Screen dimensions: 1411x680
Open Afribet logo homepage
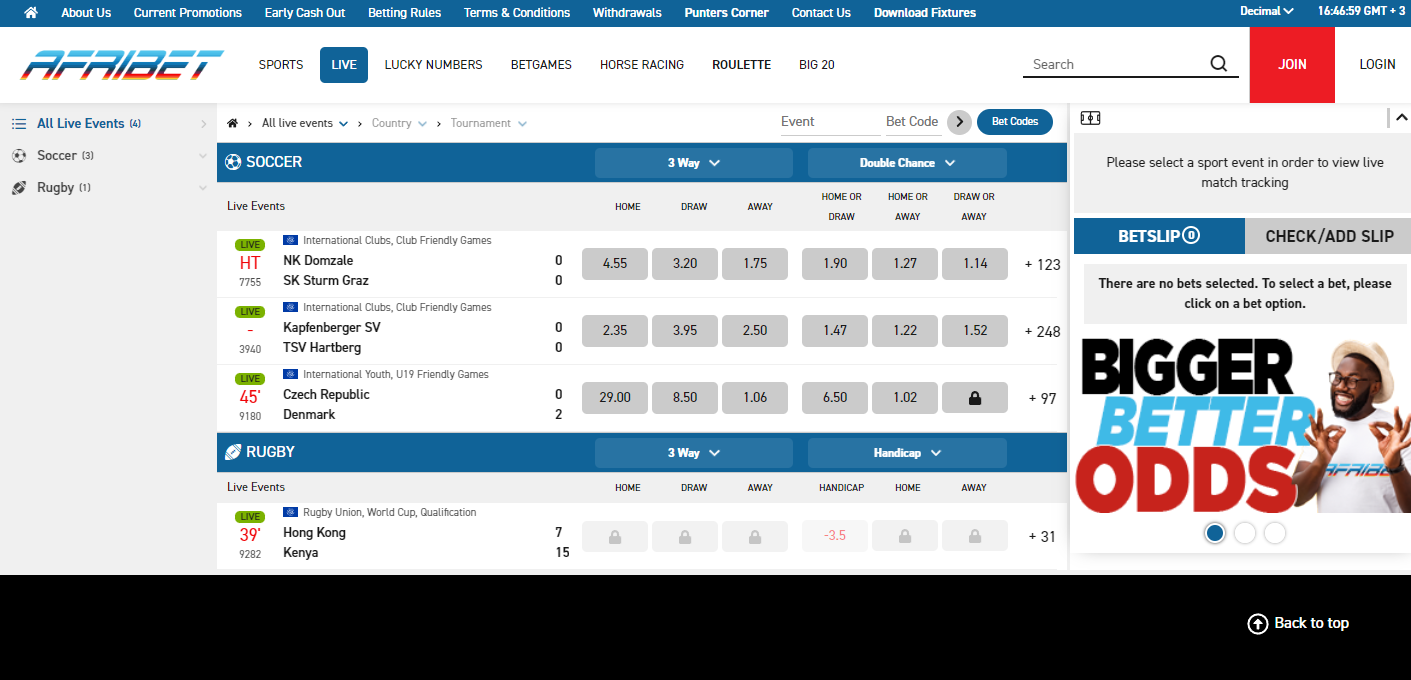(122, 65)
